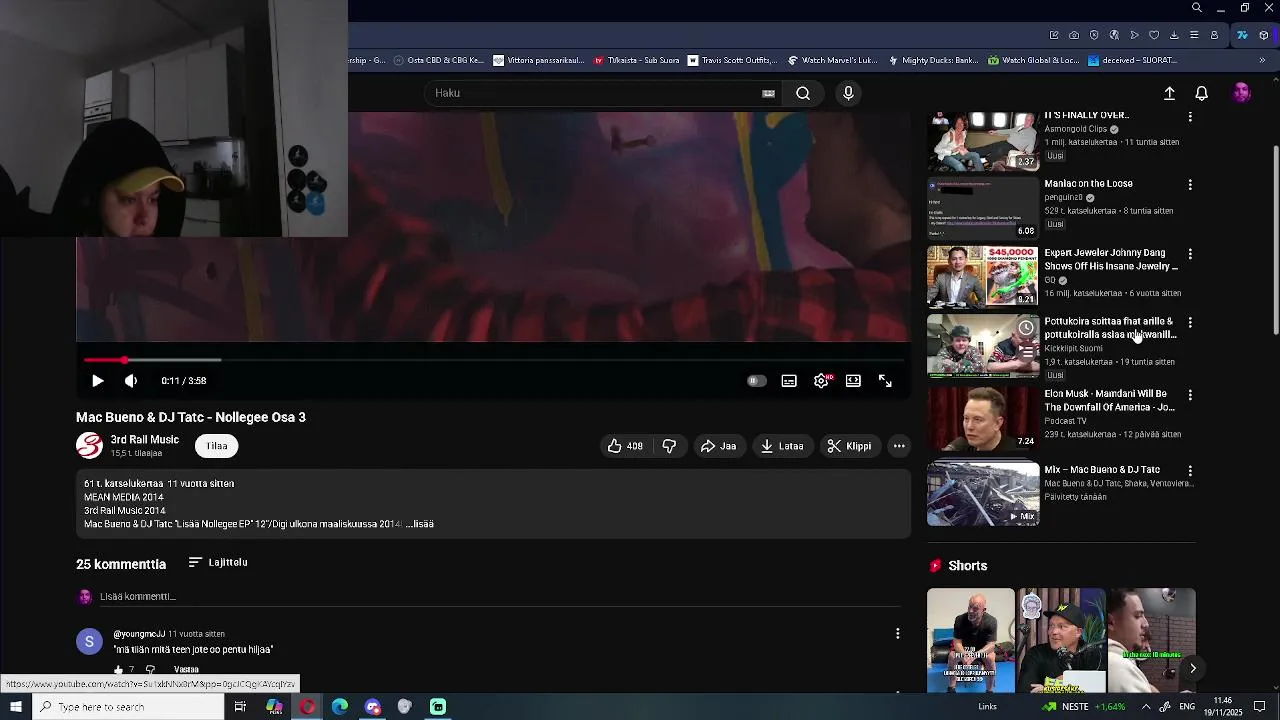Viewport: 1280px width, 720px height.
Task: Open browser heart bookmarks icon
Action: coord(1154,35)
